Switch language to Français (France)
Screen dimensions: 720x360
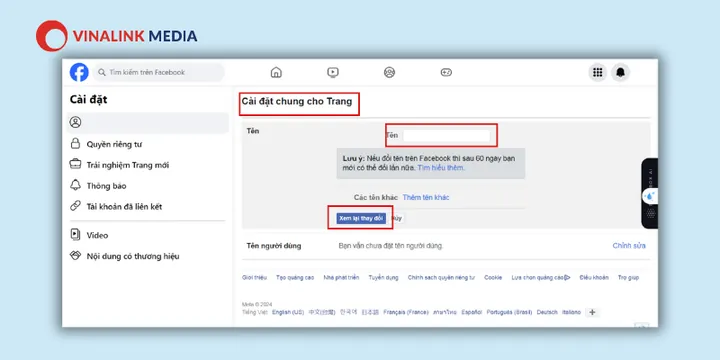405,312
